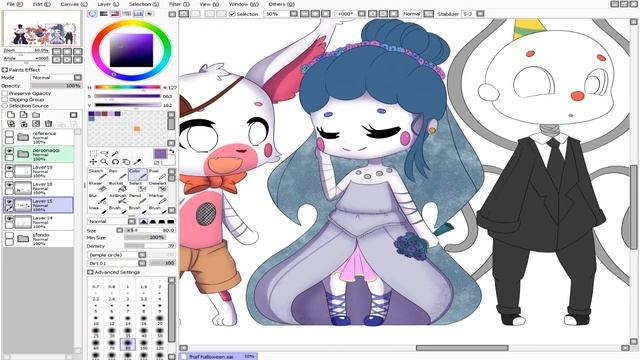
Task: Open the Canvas menu
Action: [73, 4]
